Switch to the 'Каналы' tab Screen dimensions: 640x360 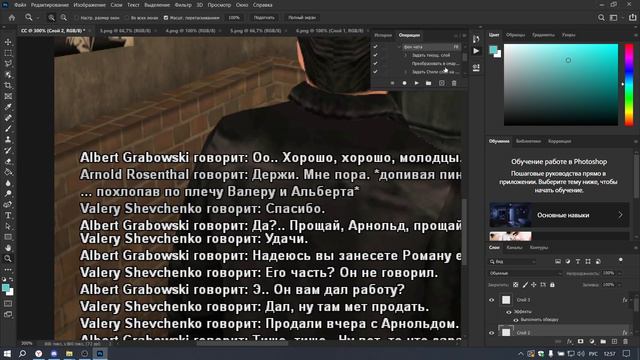coord(514,247)
